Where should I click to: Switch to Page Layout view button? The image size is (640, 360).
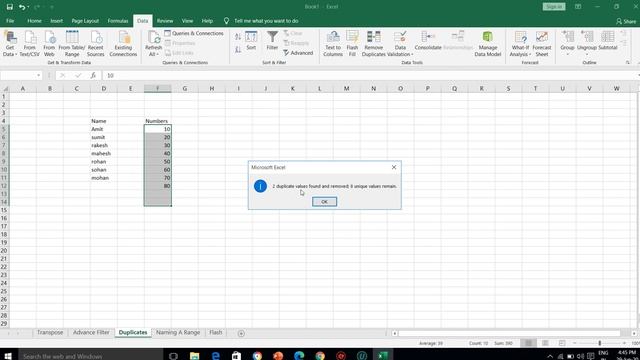tap(545, 343)
